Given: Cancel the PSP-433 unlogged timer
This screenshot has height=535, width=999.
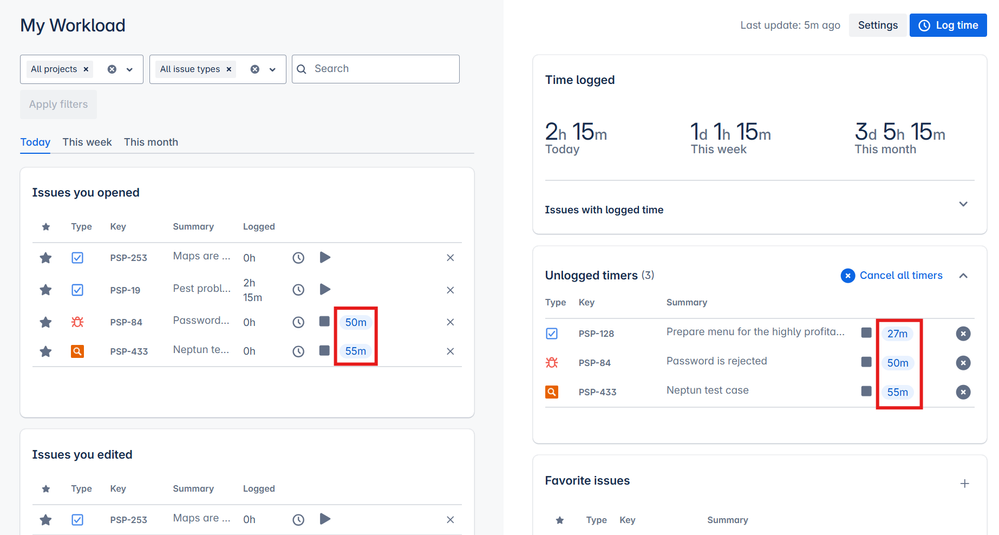Looking at the screenshot, I should point(963,392).
